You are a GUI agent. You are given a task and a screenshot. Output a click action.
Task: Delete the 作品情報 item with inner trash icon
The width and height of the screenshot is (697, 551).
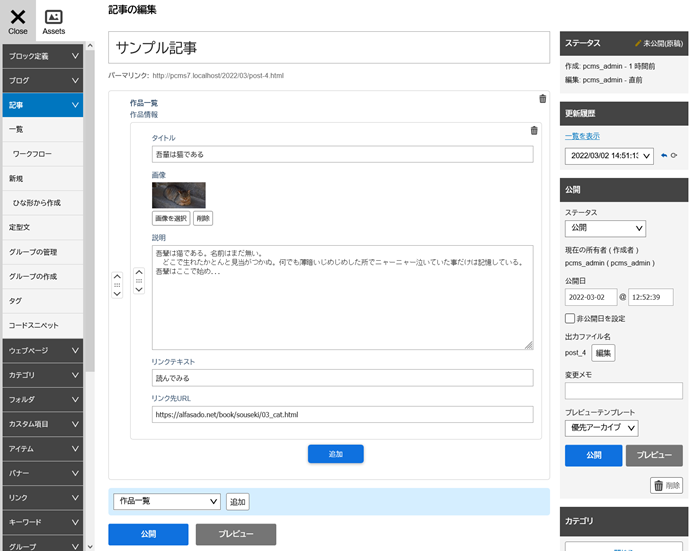[x=534, y=130]
